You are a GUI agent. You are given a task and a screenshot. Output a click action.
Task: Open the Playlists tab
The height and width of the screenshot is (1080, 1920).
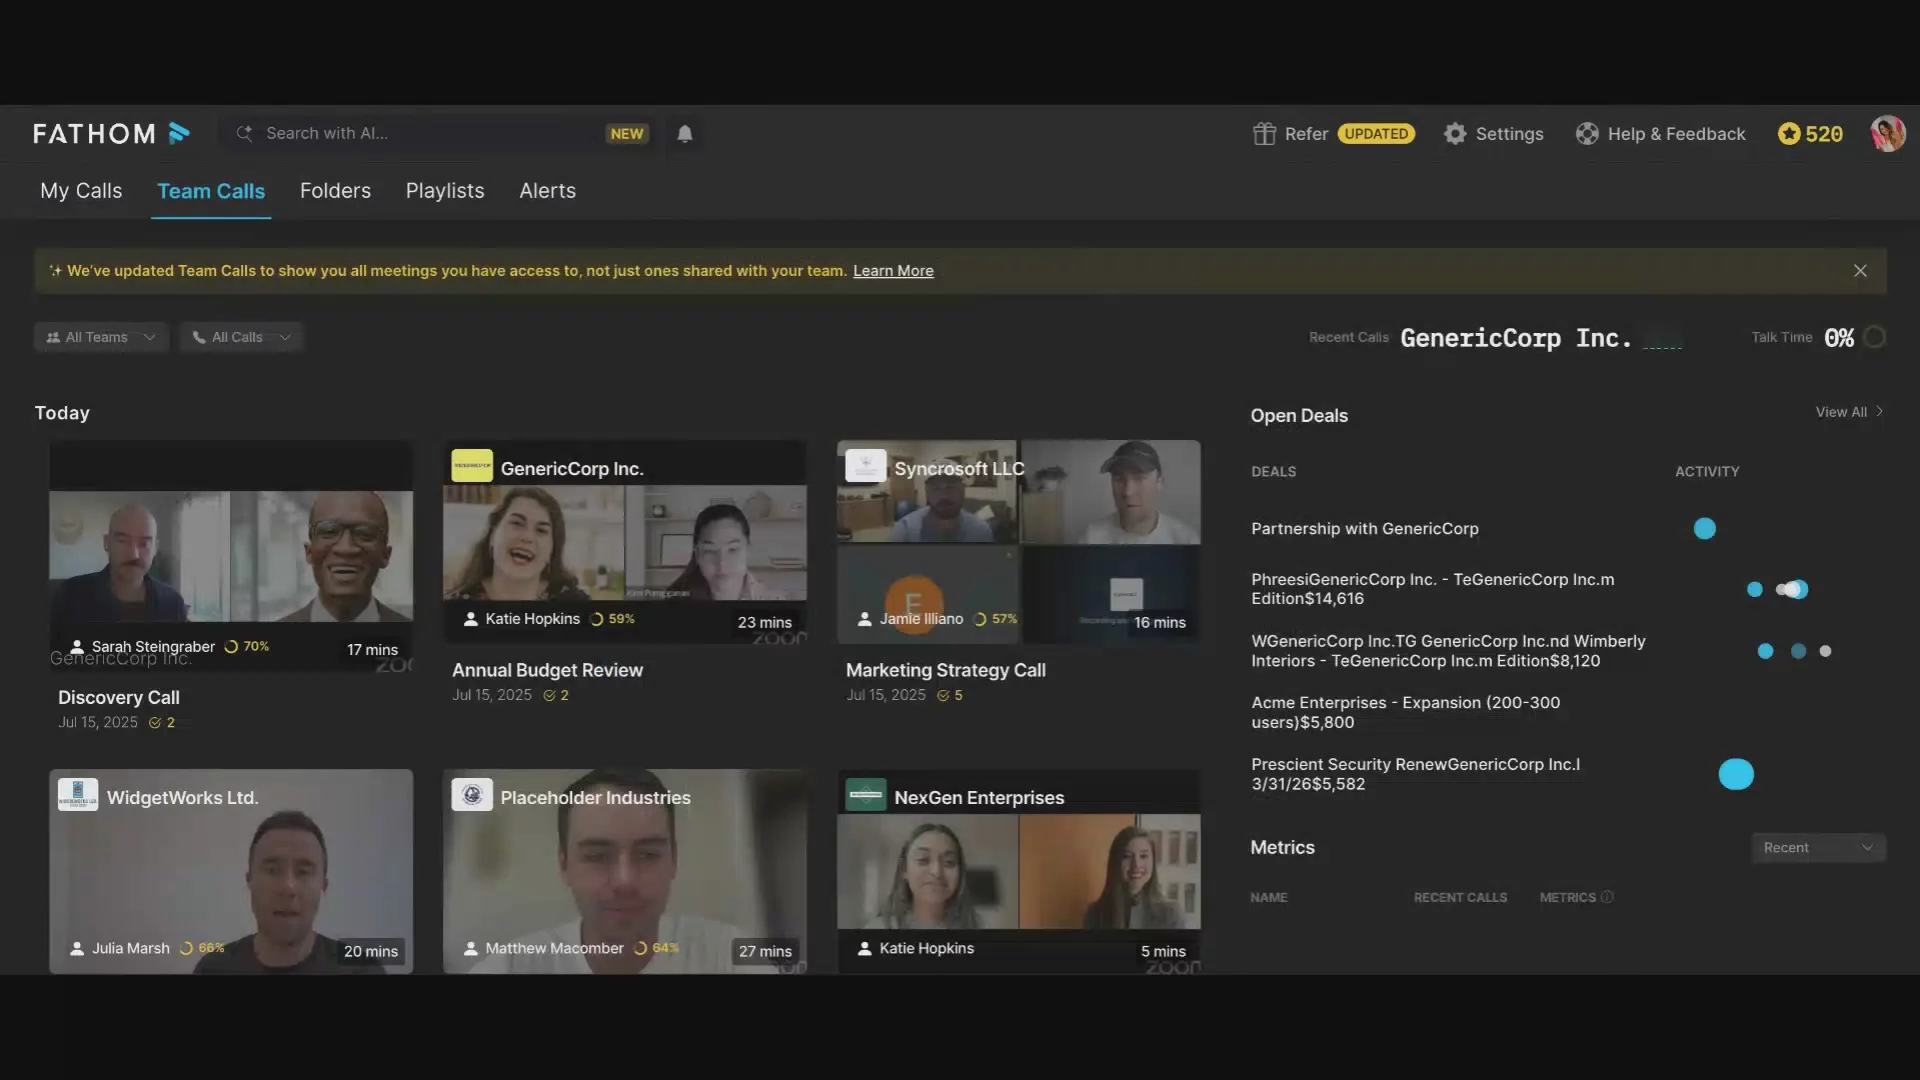[445, 191]
